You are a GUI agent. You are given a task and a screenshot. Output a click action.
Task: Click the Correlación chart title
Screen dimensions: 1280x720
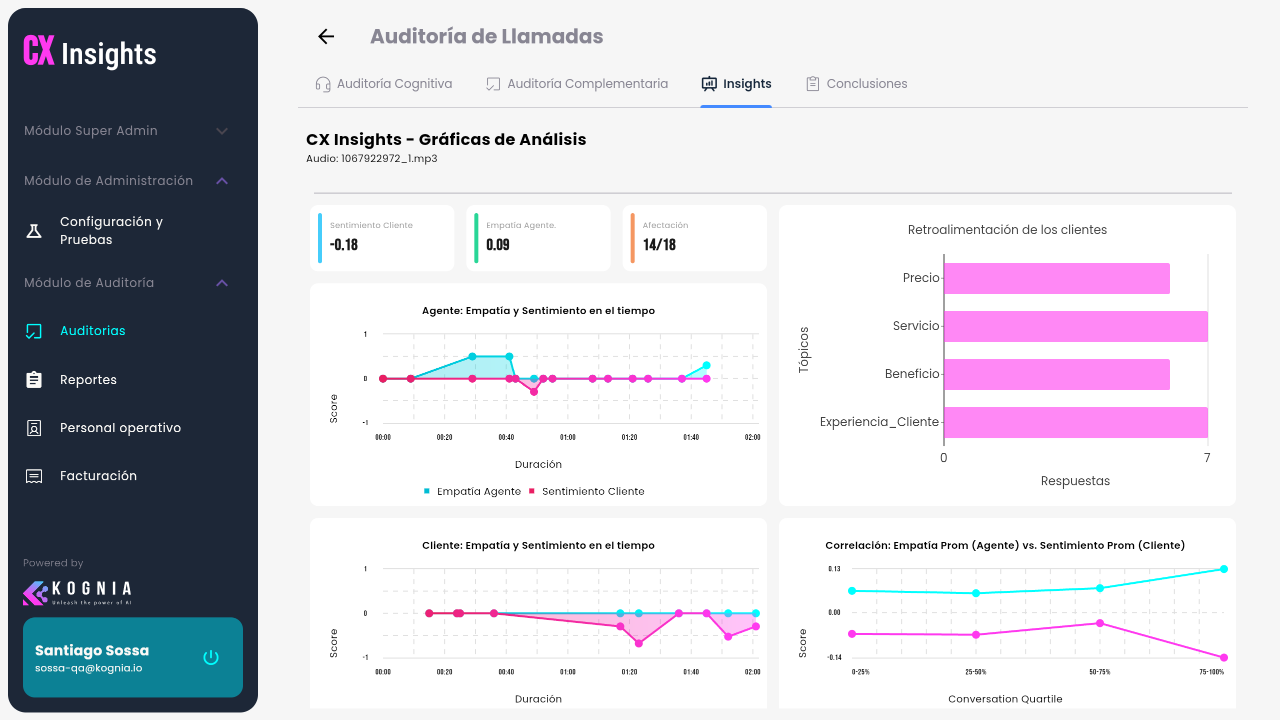tap(1005, 546)
